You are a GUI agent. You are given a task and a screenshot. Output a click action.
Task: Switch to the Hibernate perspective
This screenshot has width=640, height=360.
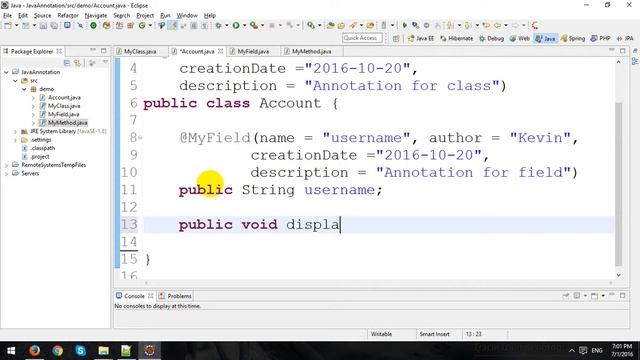click(x=457, y=38)
